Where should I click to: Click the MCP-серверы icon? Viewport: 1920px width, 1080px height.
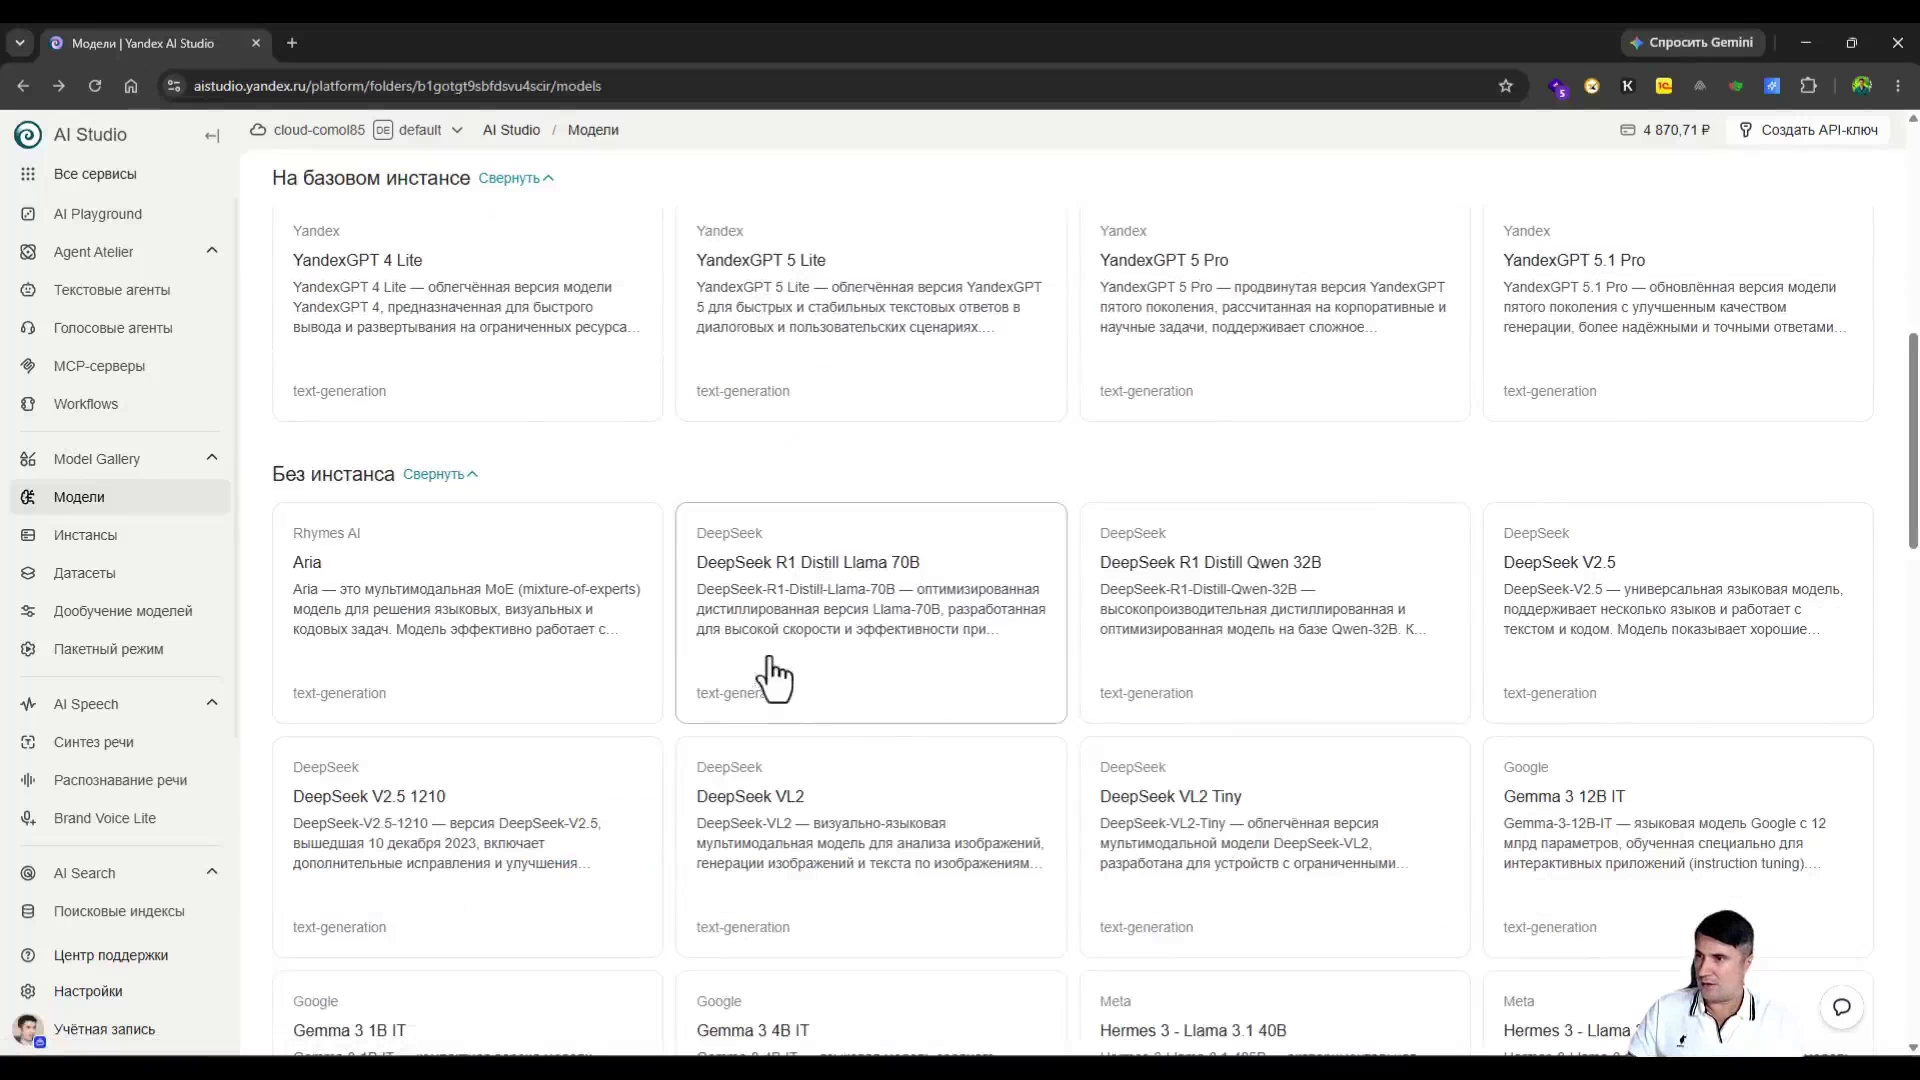(28, 366)
